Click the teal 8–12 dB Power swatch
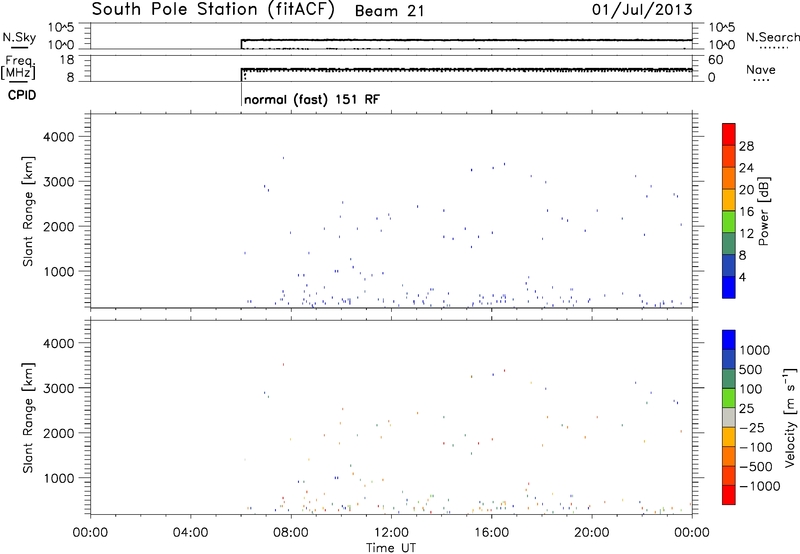Viewport: 800px width, 554px height. coord(729,244)
